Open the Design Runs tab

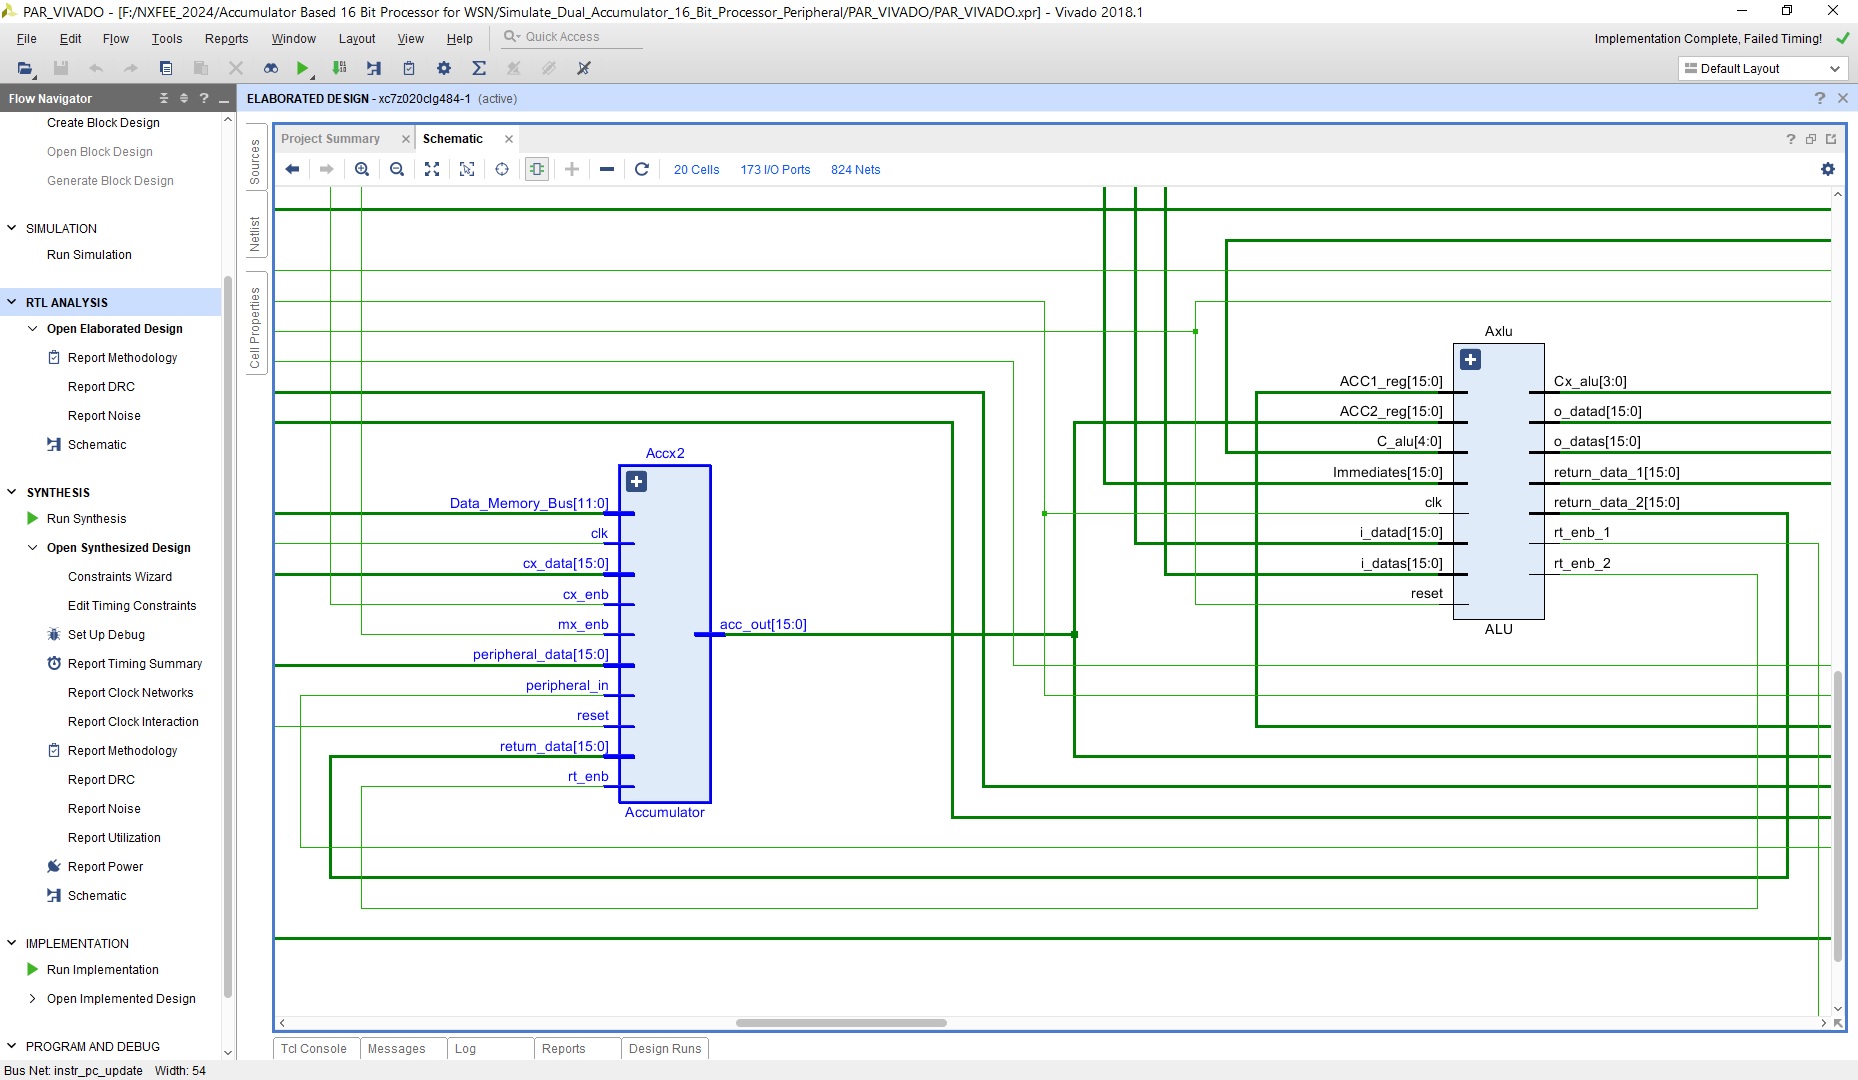pos(665,1048)
